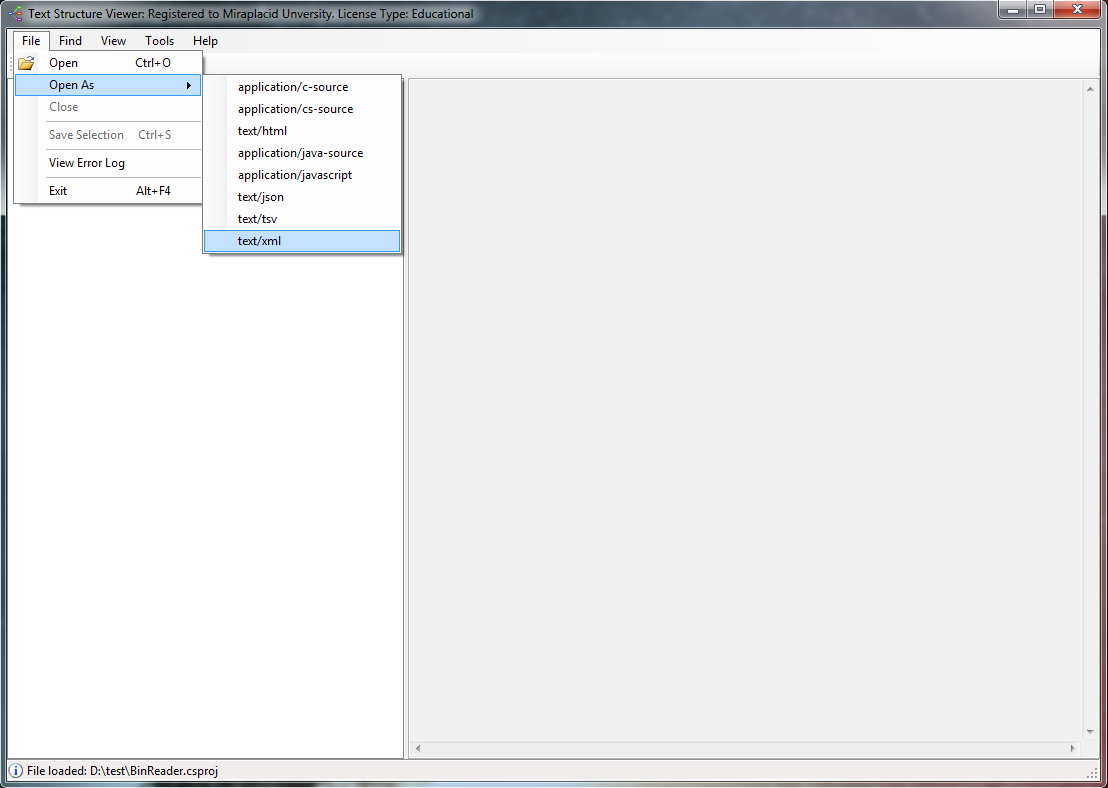The width and height of the screenshot is (1108, 788).
Task: Open the Find menu
Action: click(x=71, y=40)
